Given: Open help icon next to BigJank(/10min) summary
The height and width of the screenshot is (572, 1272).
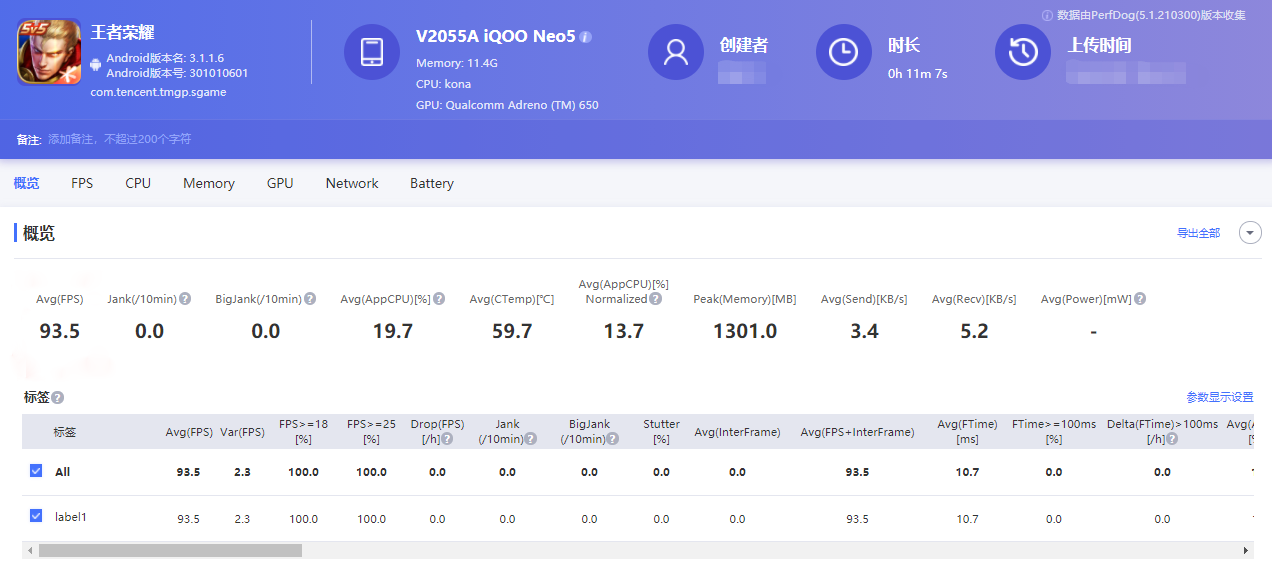Looking at the screenshot, I should coord(310,299).
